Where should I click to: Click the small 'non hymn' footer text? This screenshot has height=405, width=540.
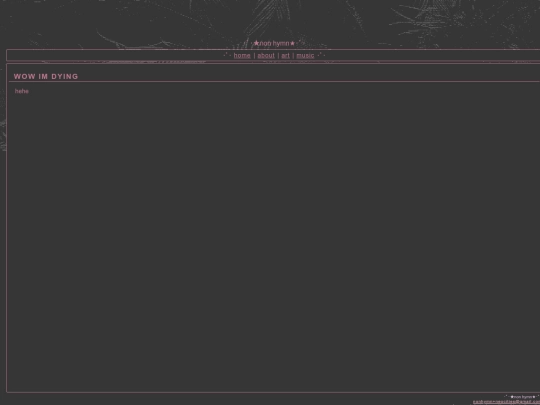click(522, 397)
